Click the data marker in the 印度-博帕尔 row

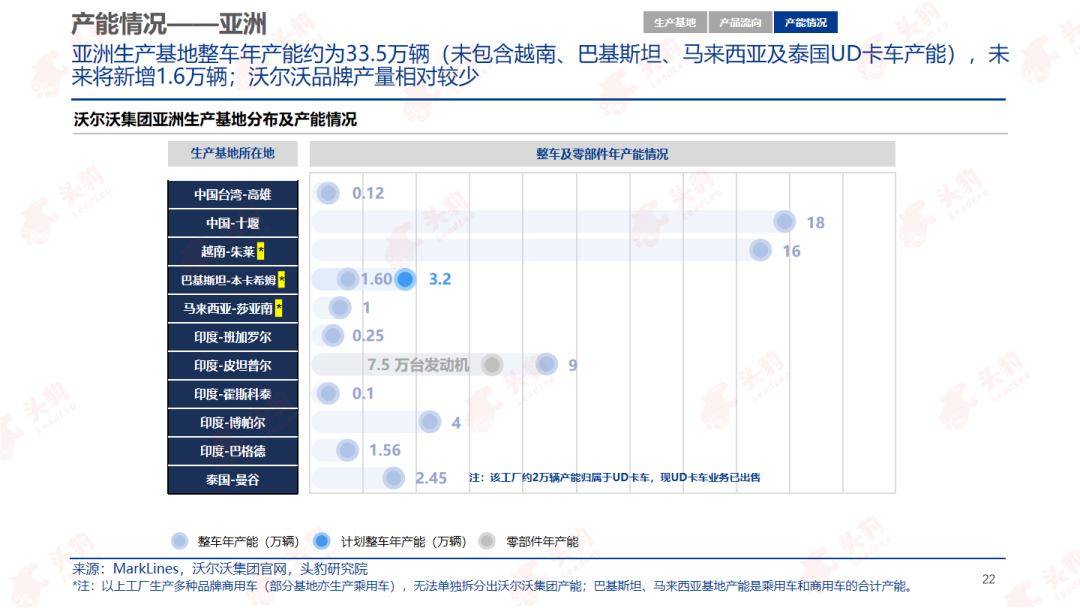click(430, 421)
